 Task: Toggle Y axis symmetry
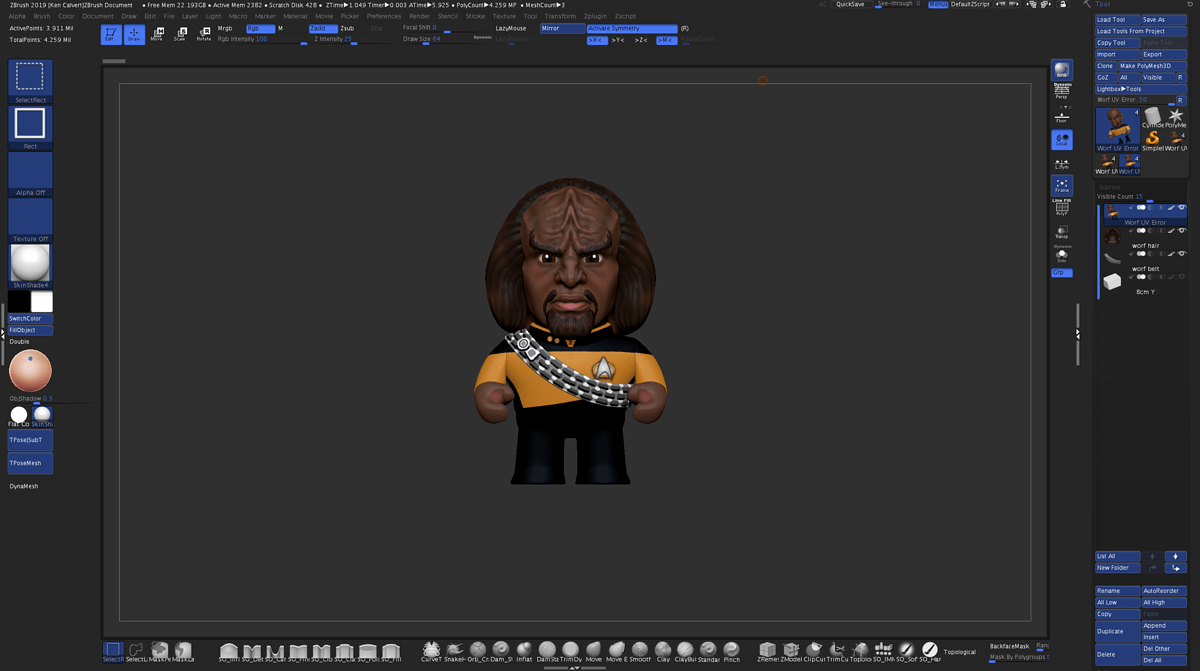[620, 40]
